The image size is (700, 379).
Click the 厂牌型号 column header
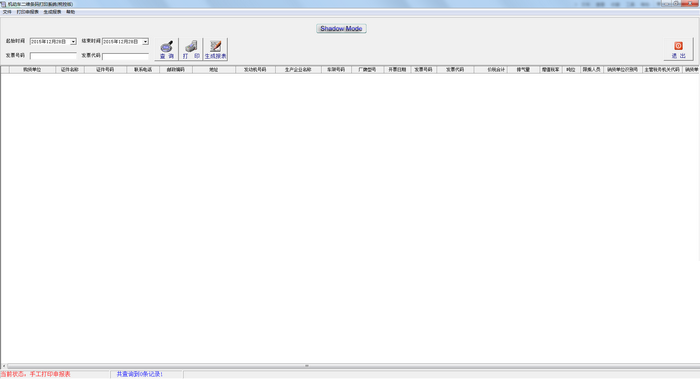367,70
